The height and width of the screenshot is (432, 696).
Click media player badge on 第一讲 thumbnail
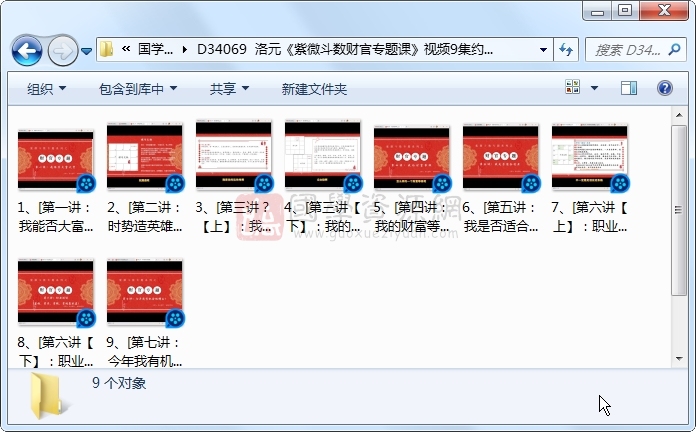(x=86, y=184)
